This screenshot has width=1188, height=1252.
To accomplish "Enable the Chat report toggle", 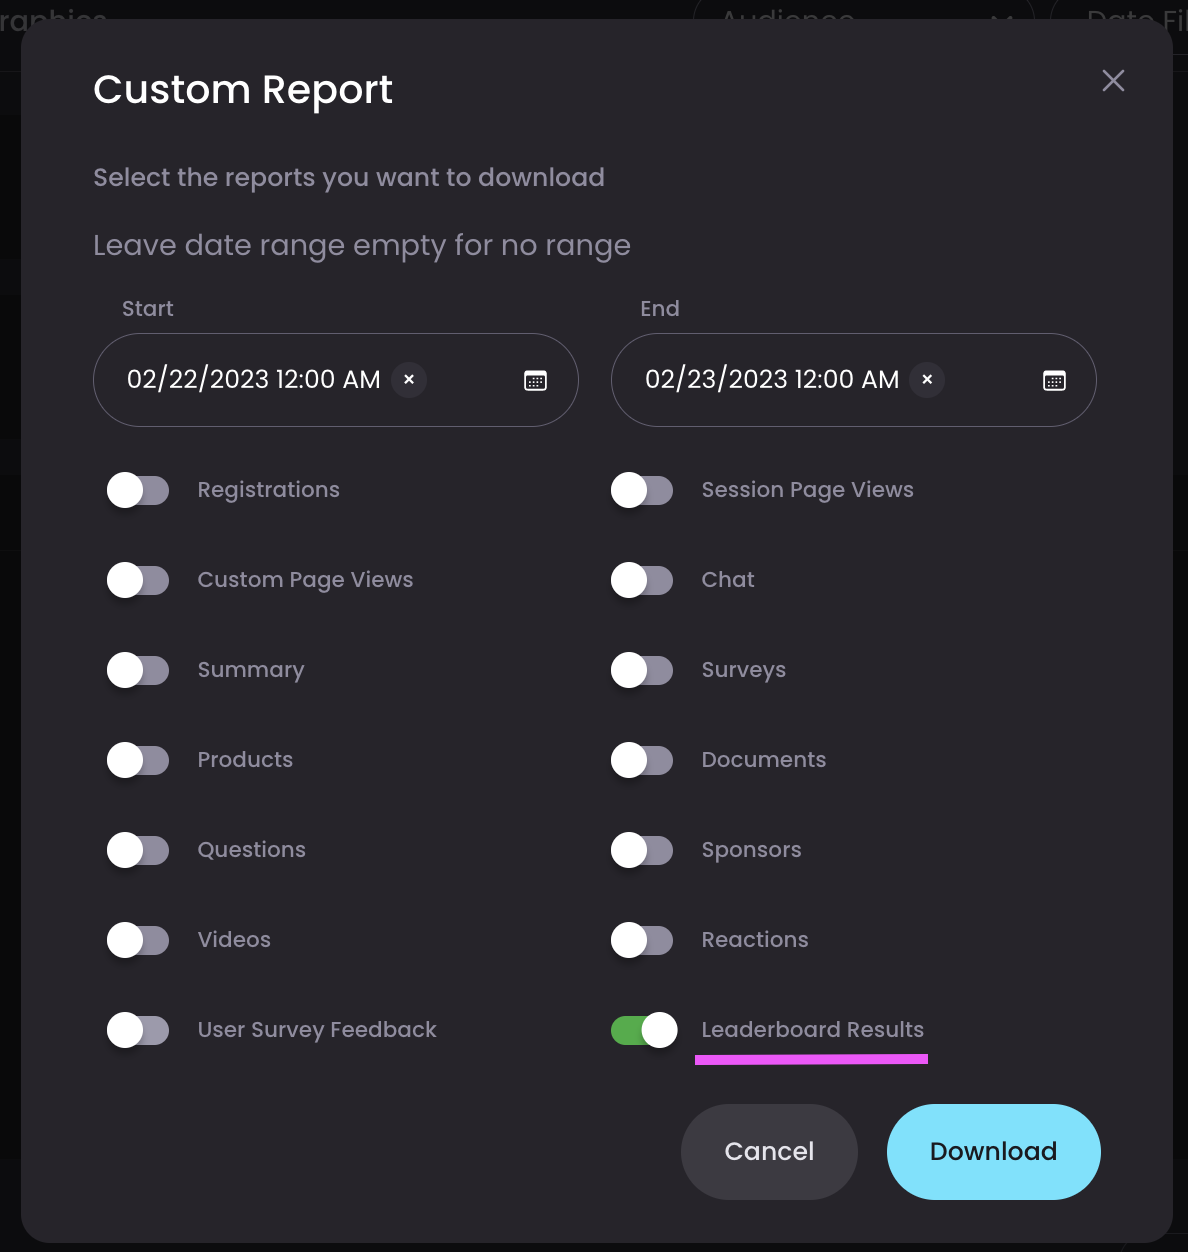I will (x=642, y=580).
